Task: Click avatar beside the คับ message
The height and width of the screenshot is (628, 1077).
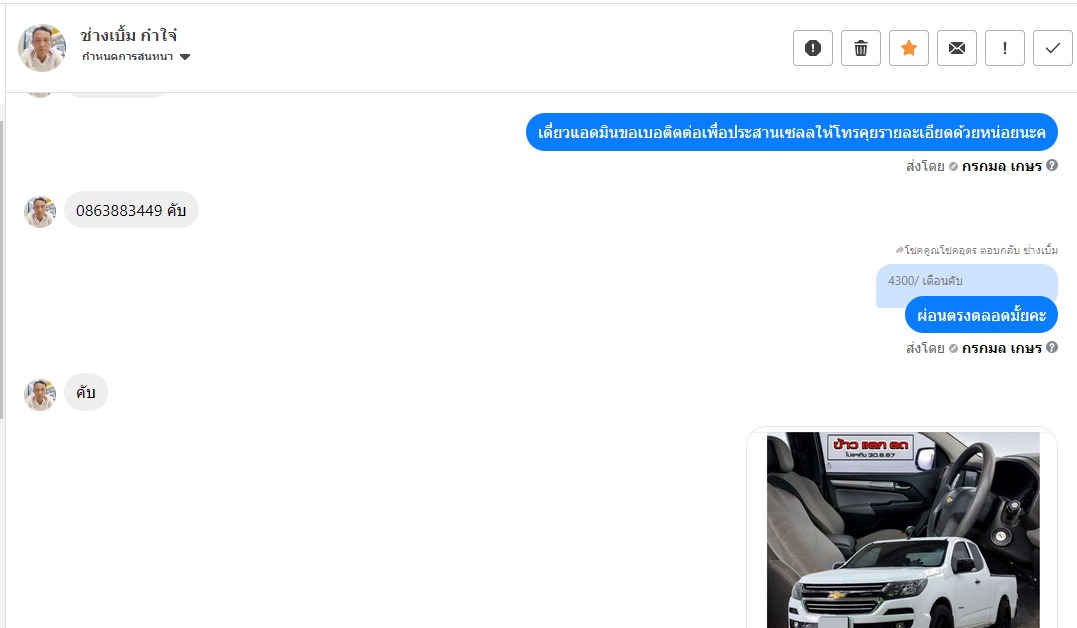Action: (x=40, y=394)
